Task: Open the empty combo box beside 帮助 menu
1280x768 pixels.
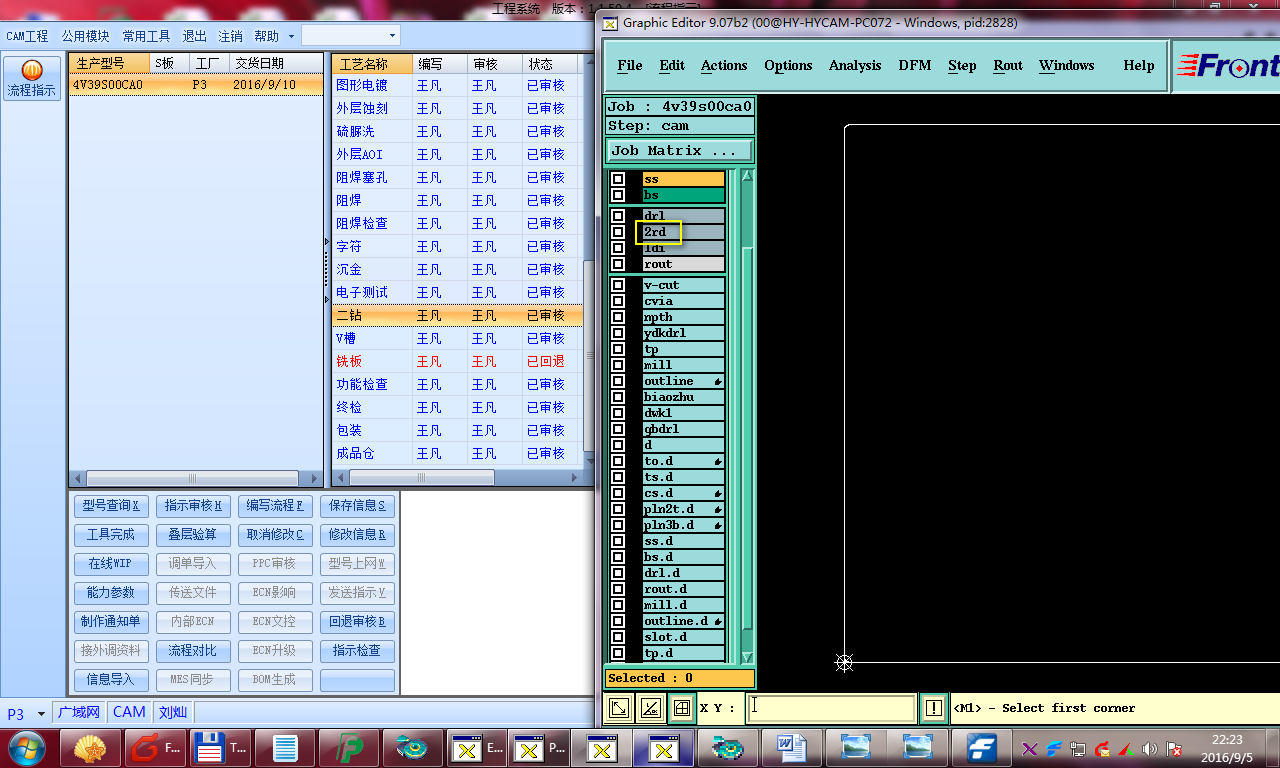Action: click(x=350, y=35)
